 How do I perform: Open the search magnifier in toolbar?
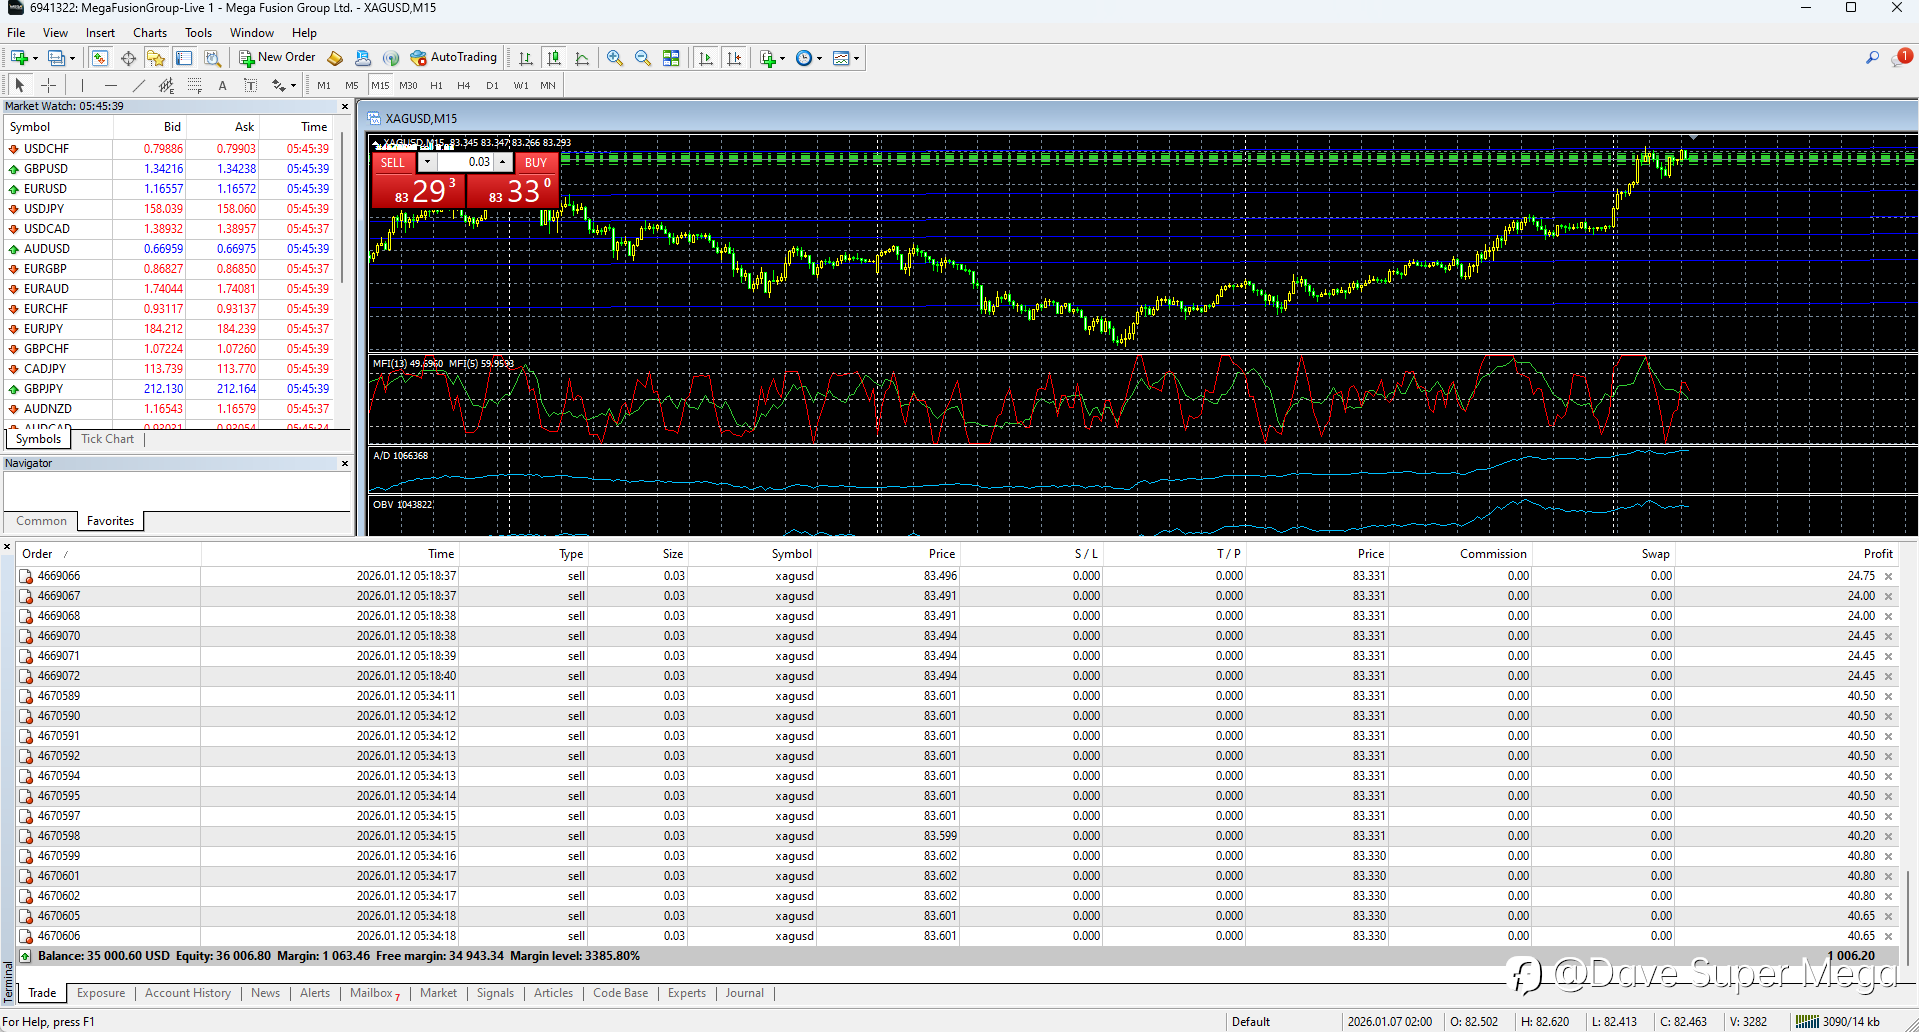click(x=1872, y=58)
